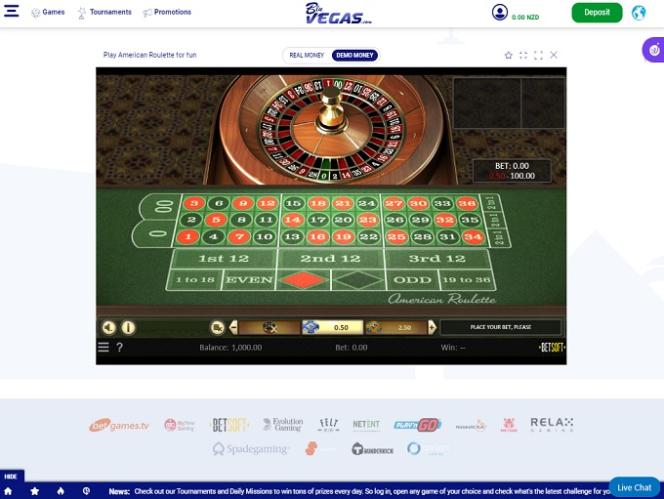Add game to favorites with star icon
664x499 pixels.
tap(508, 55)
